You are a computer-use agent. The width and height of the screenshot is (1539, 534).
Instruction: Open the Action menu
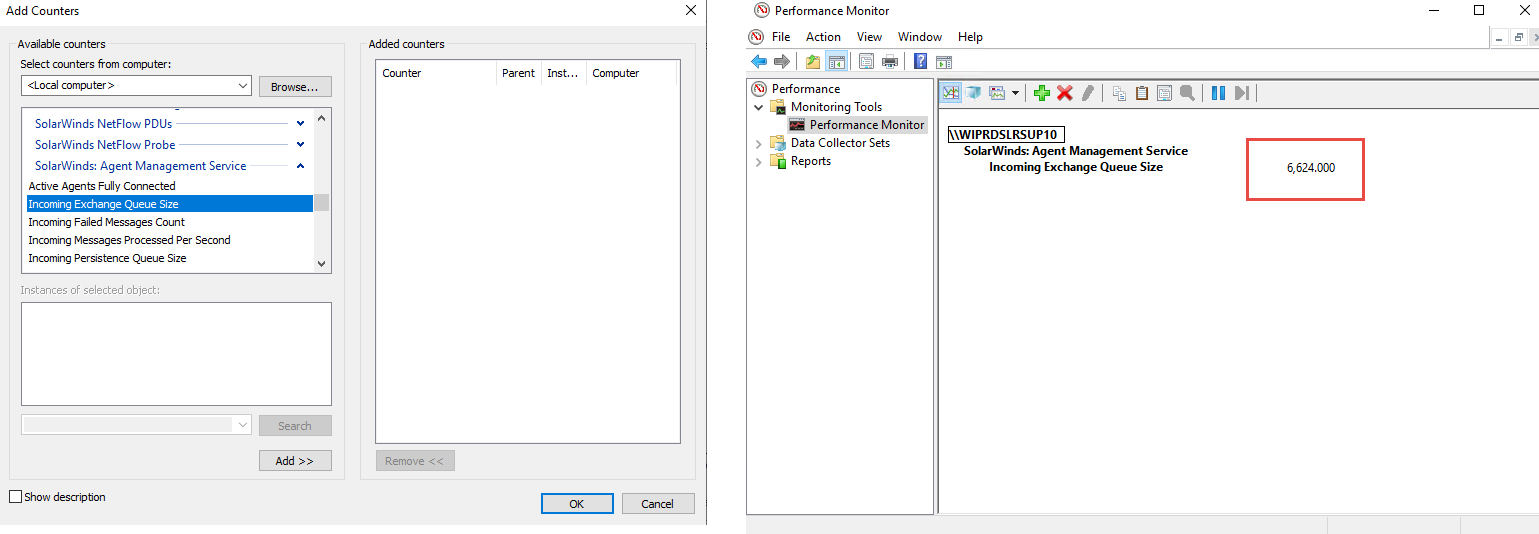click(x=823, y=37)
